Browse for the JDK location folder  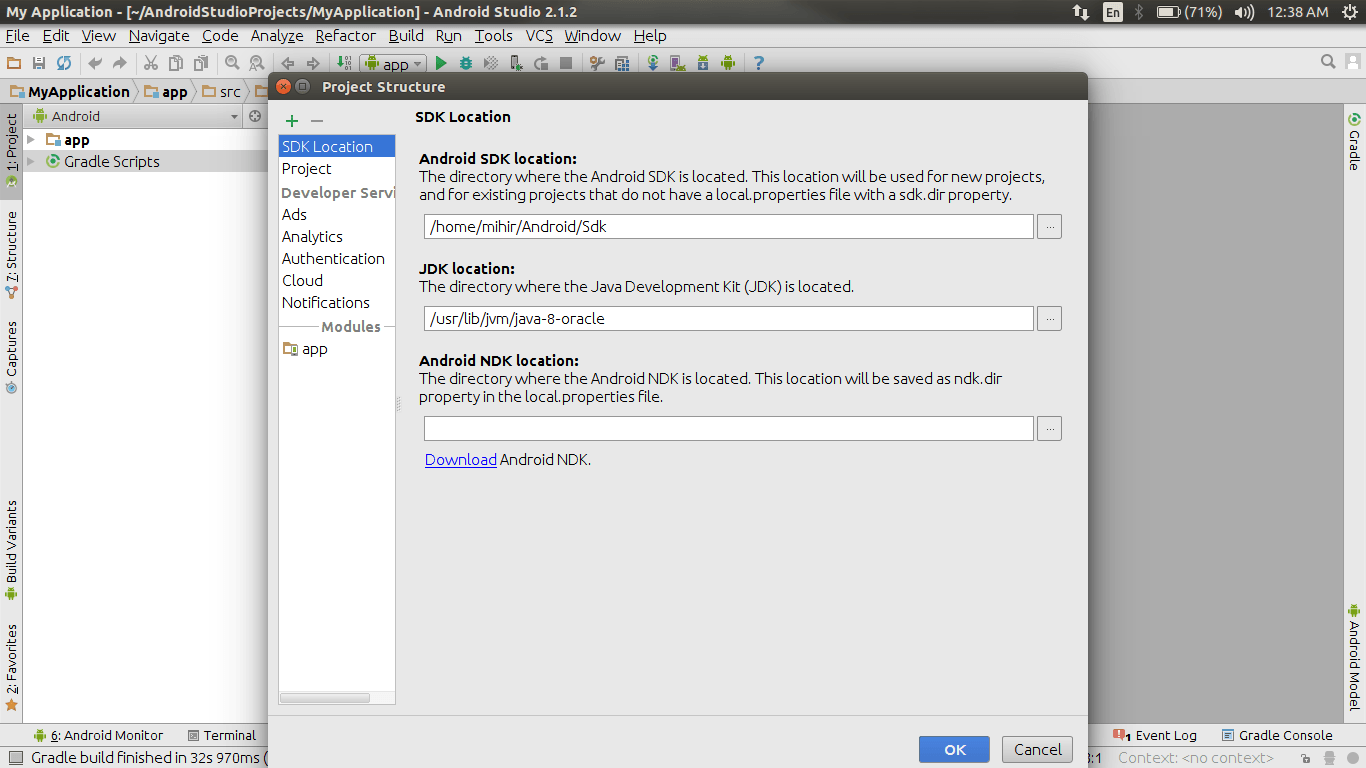point(1049,319)
